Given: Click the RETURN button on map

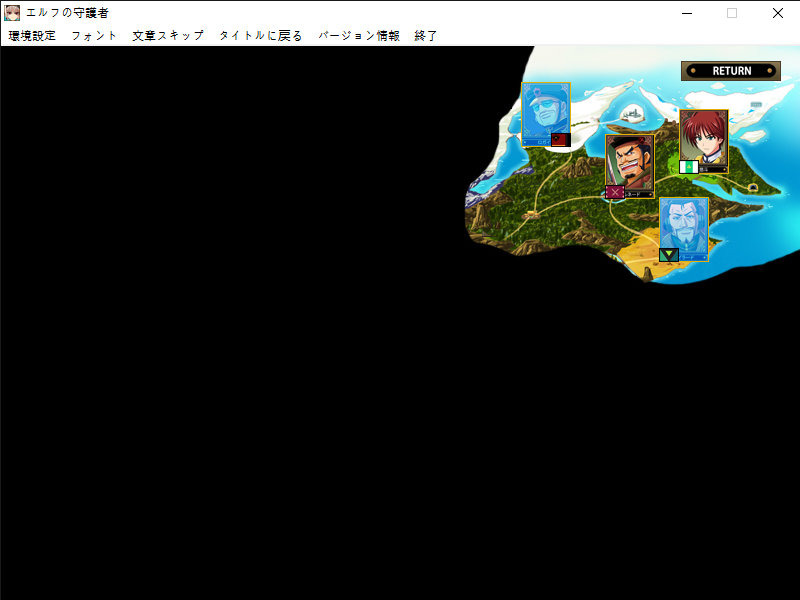Looking at the screenshot, I should (731, 71).
